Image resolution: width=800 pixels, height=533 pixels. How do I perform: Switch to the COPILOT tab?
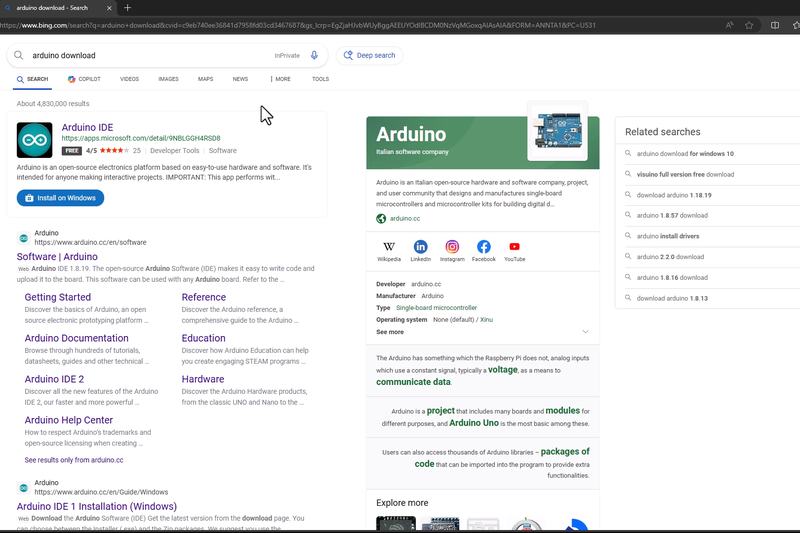84,79
